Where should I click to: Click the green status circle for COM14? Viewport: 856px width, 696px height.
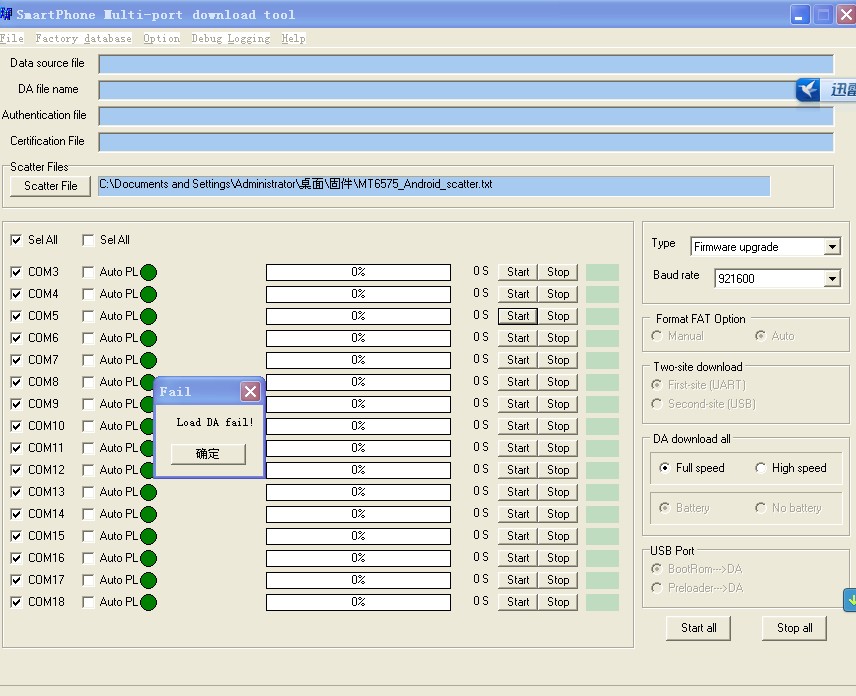[148, 514]
